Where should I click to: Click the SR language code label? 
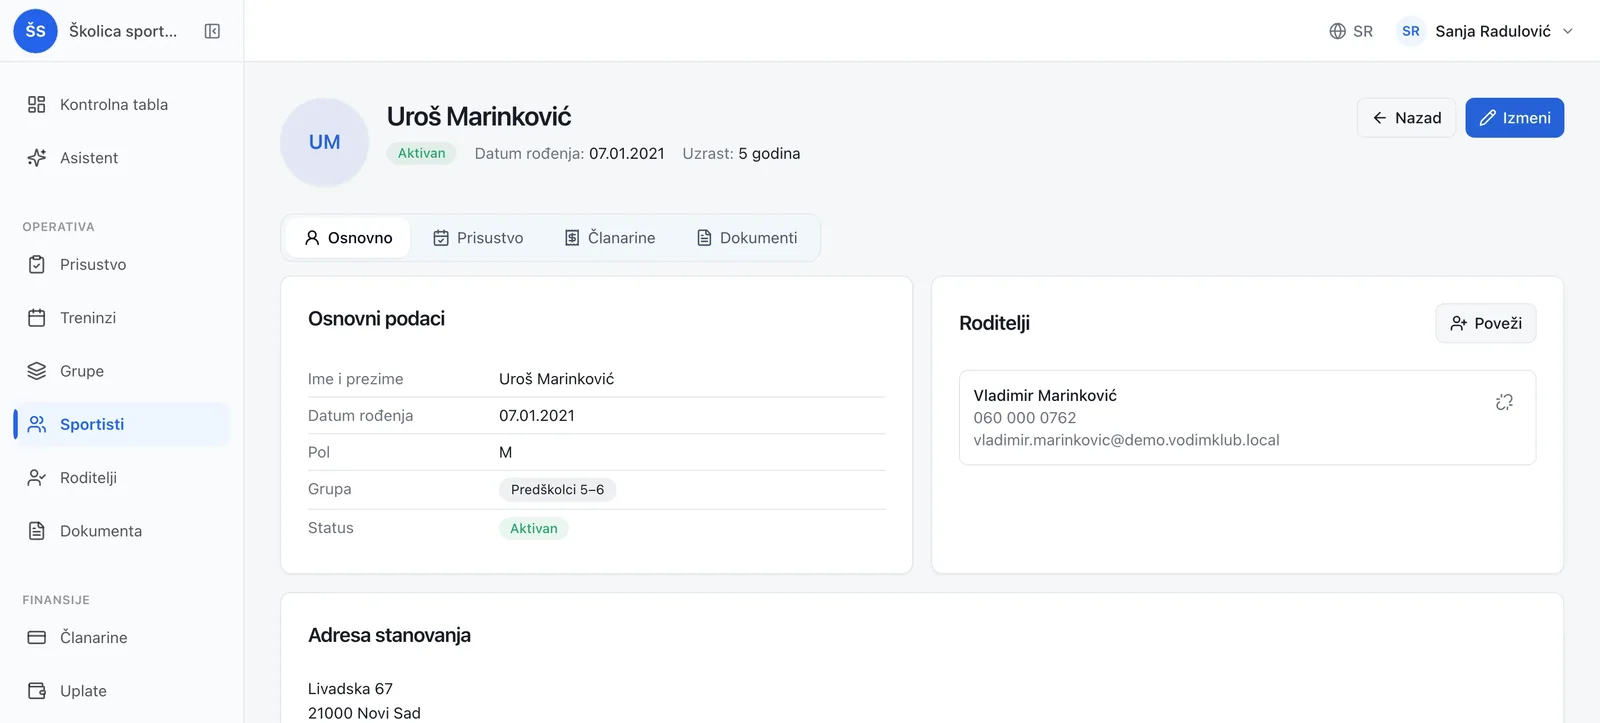point(1363,31)
